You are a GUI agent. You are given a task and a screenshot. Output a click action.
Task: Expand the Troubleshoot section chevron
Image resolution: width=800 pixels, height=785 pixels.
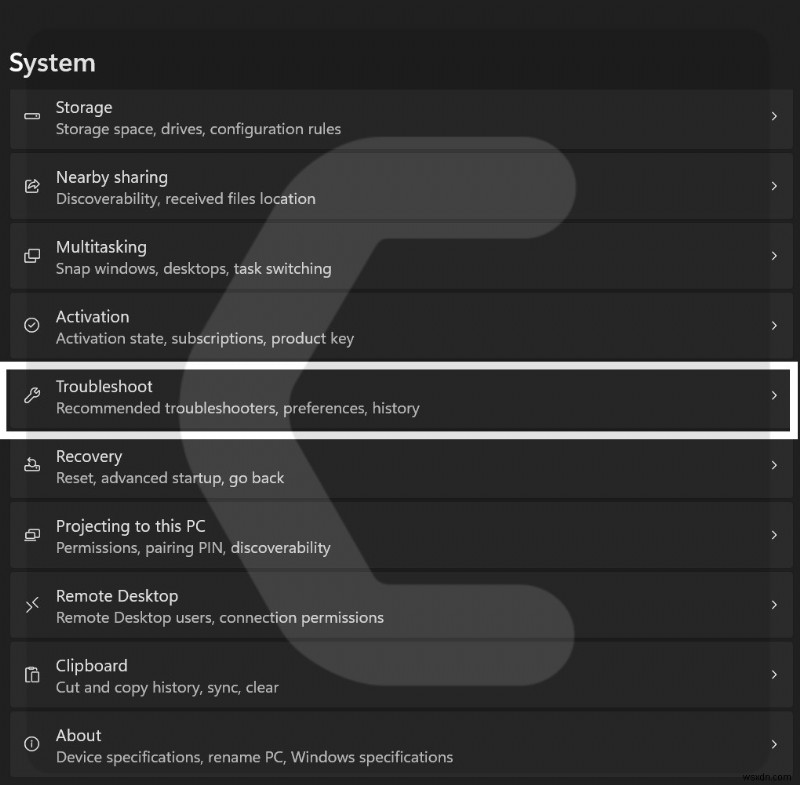click(775, 396)
